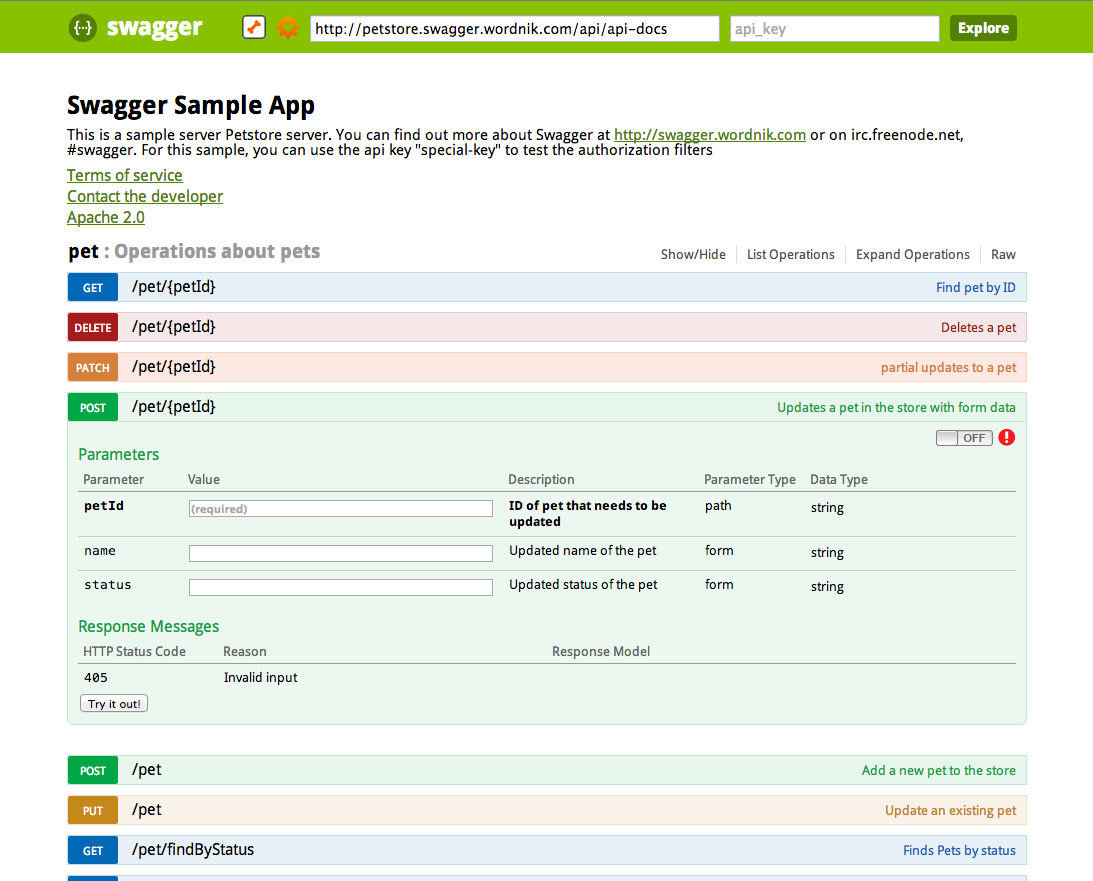Click 'Updated name of the pet' description
The height and width of the screenshot is (881, 1093).
[x=583, y=551]
